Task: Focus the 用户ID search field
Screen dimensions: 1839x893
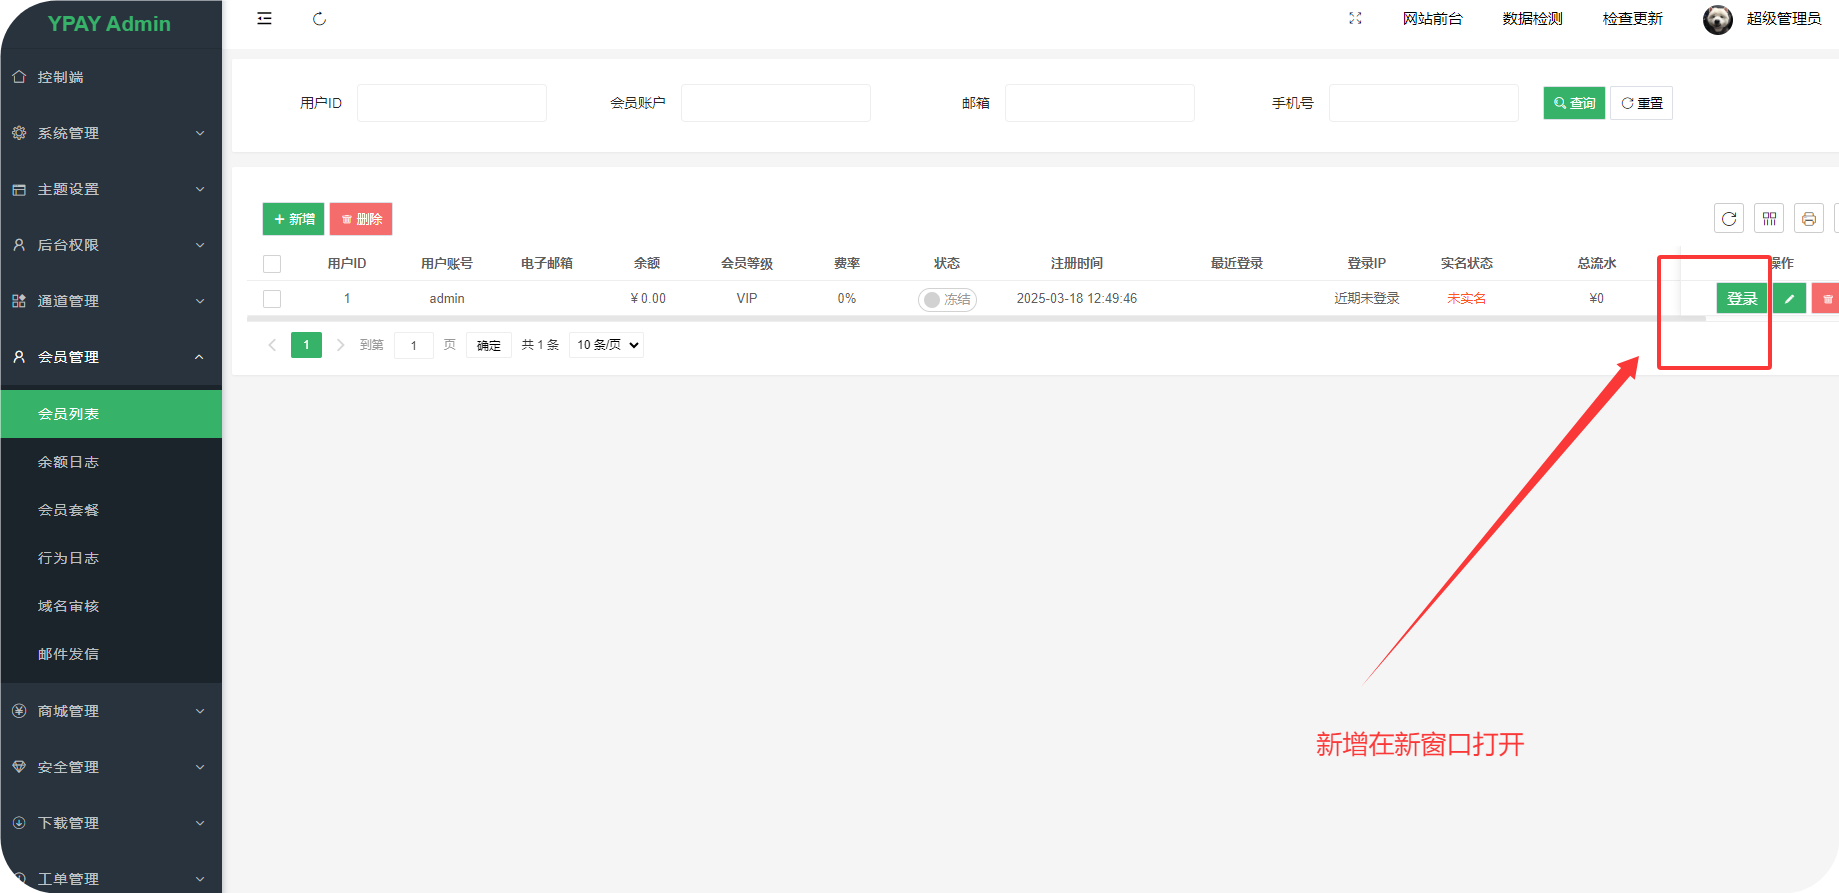Action: (452, 103)
